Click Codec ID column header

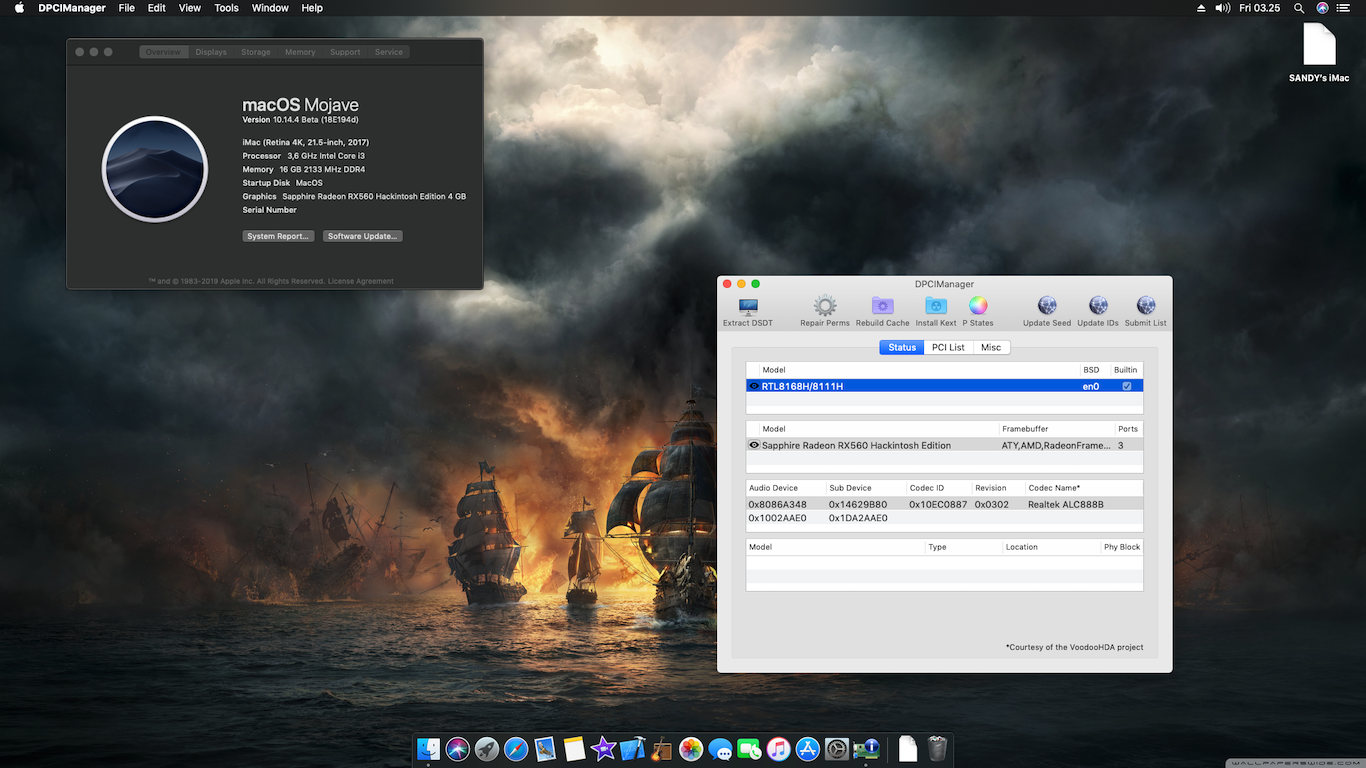tap(939, 488)
